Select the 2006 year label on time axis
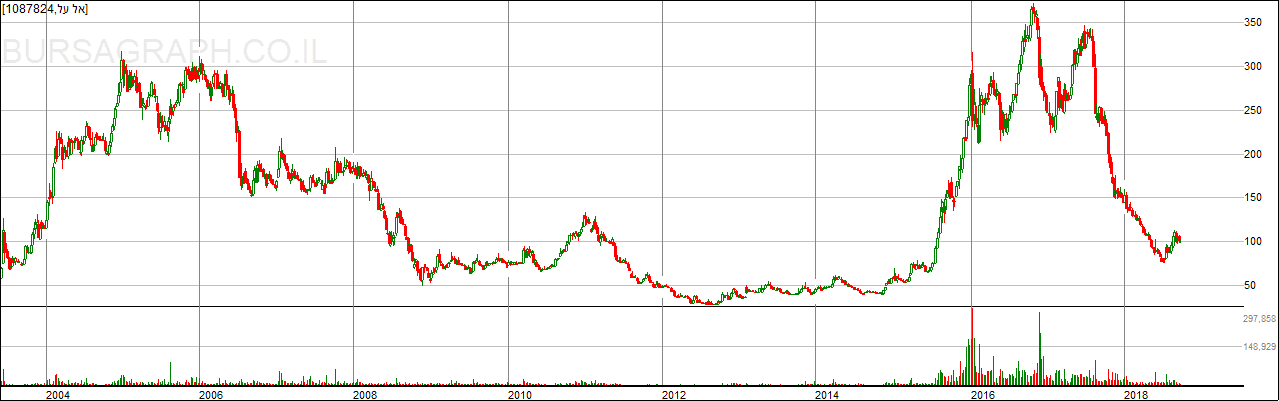 210,394
